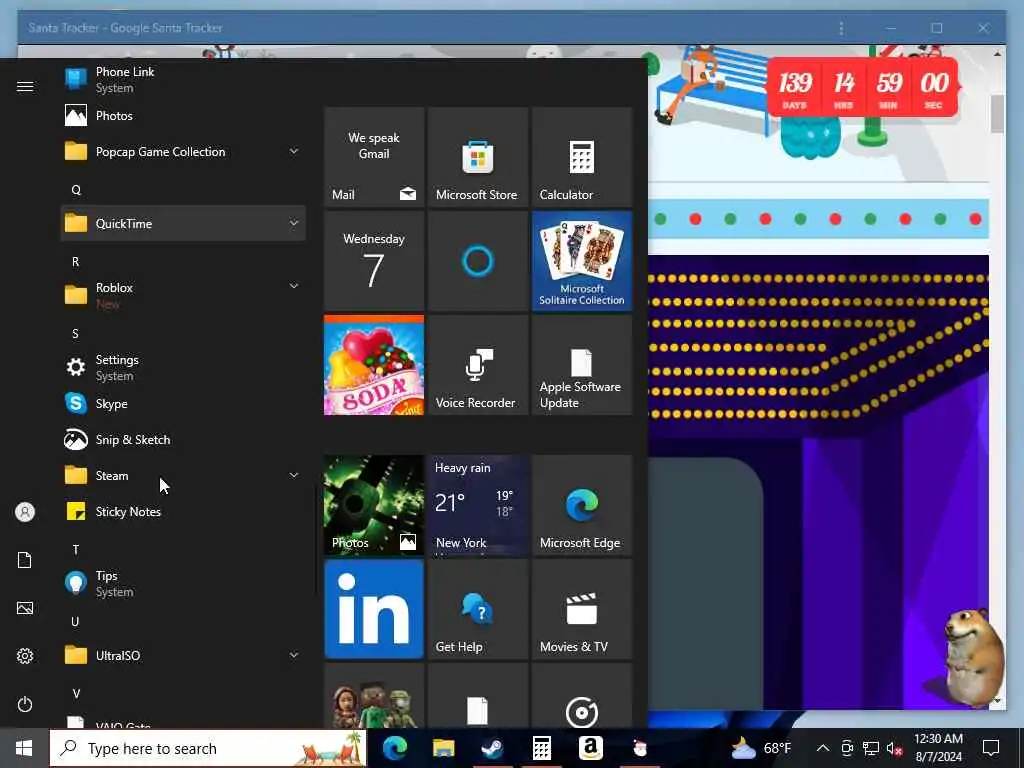
Task: Open the Voice Recorder tile
Action: tap(477, 365)
